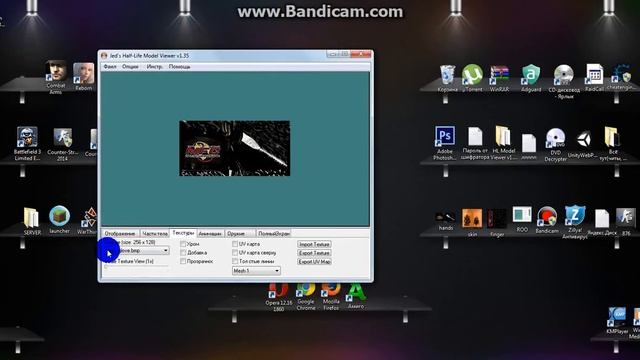Select the Текстуры tab
The height and width of the screenshot is (360, 640).
tap(183, 233)
